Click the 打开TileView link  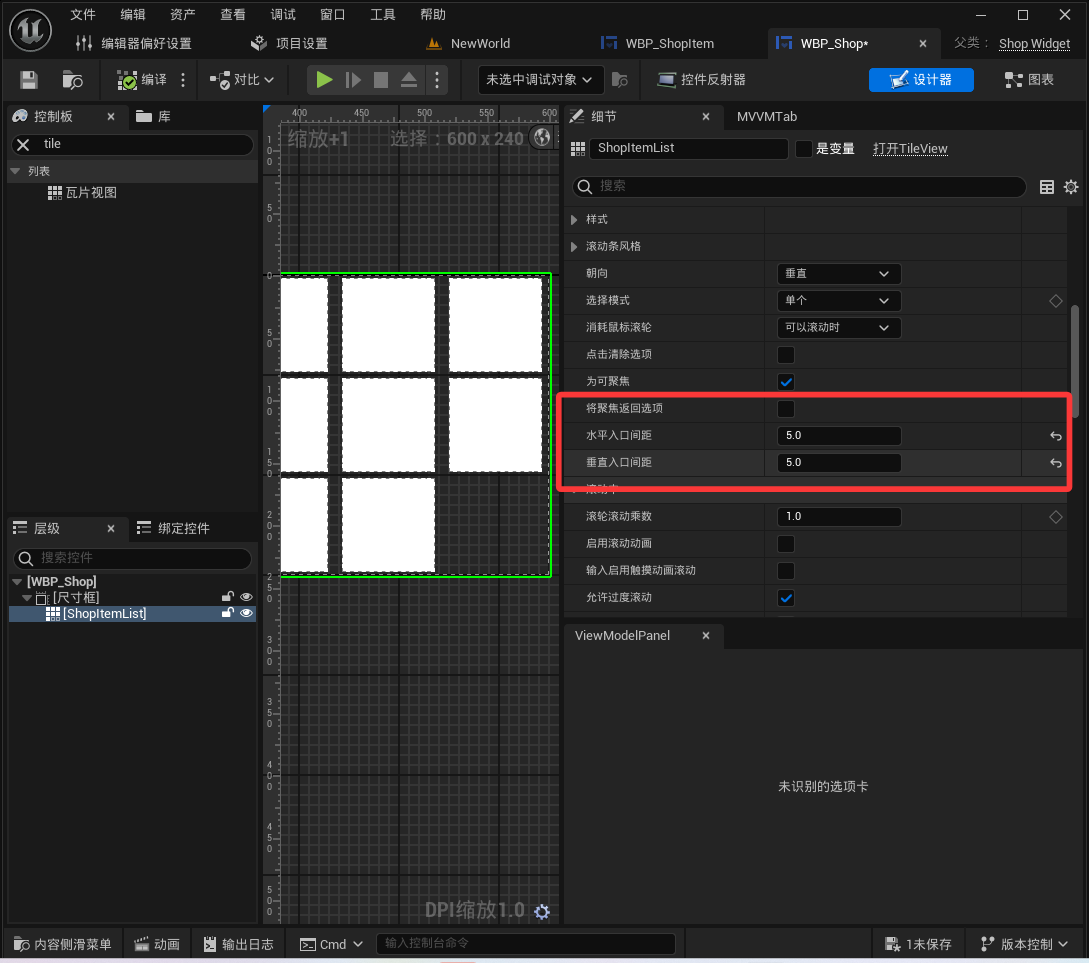[910, 149]
